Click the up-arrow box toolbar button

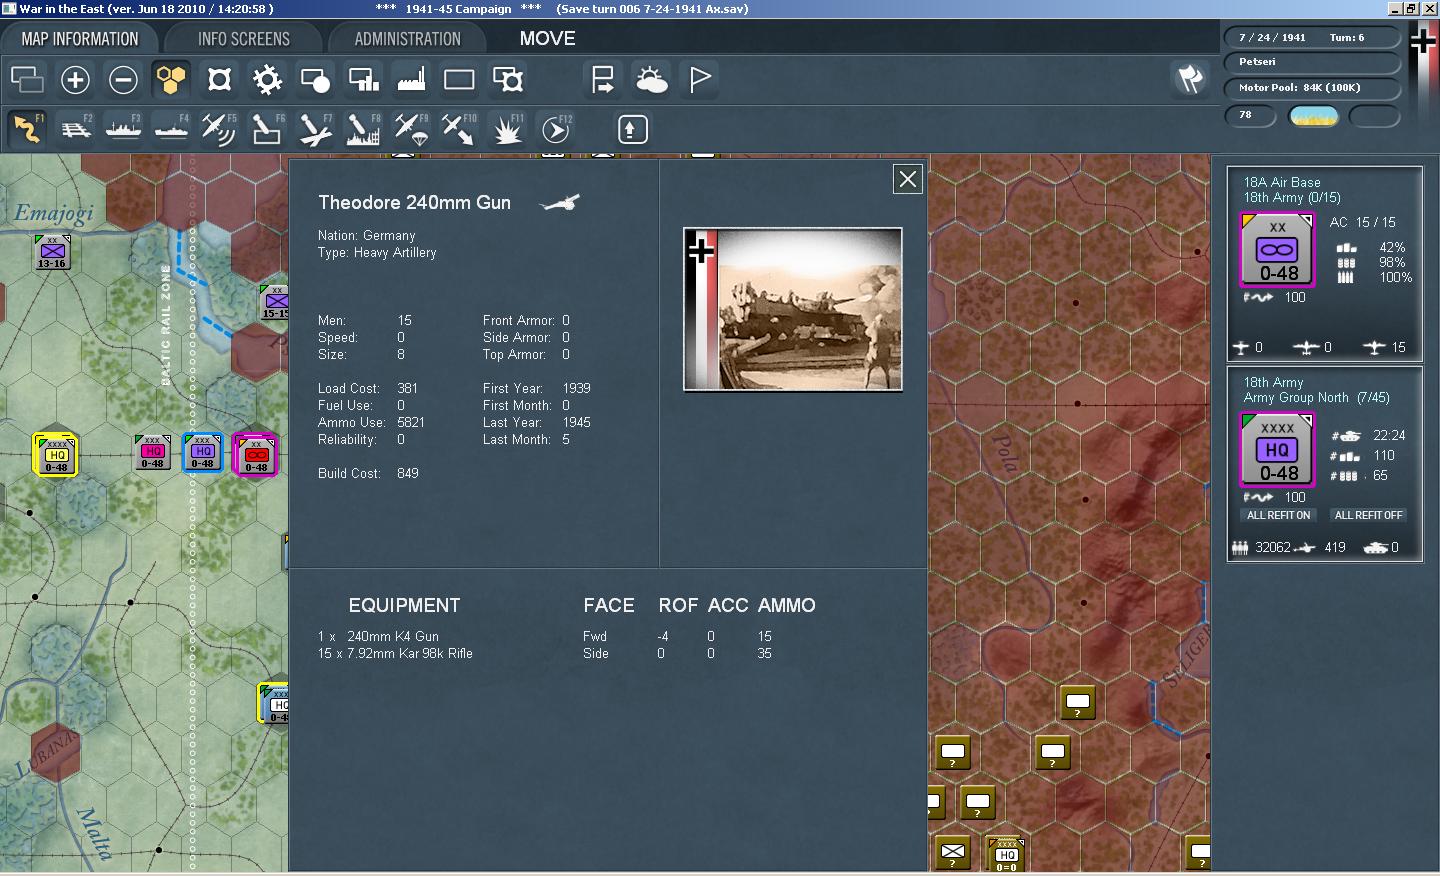[632, 129]
